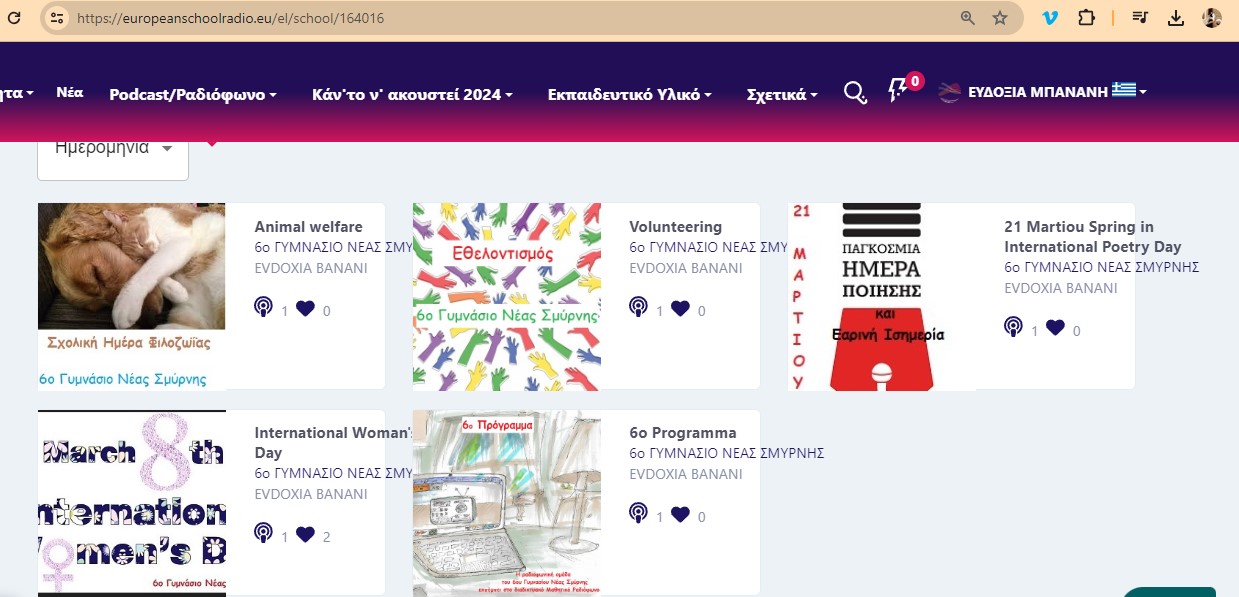This screenshot has height=597, width=1239.
Task: Open the media control playlist icon
Action: pyautogui.click(x=1141, y=18)
